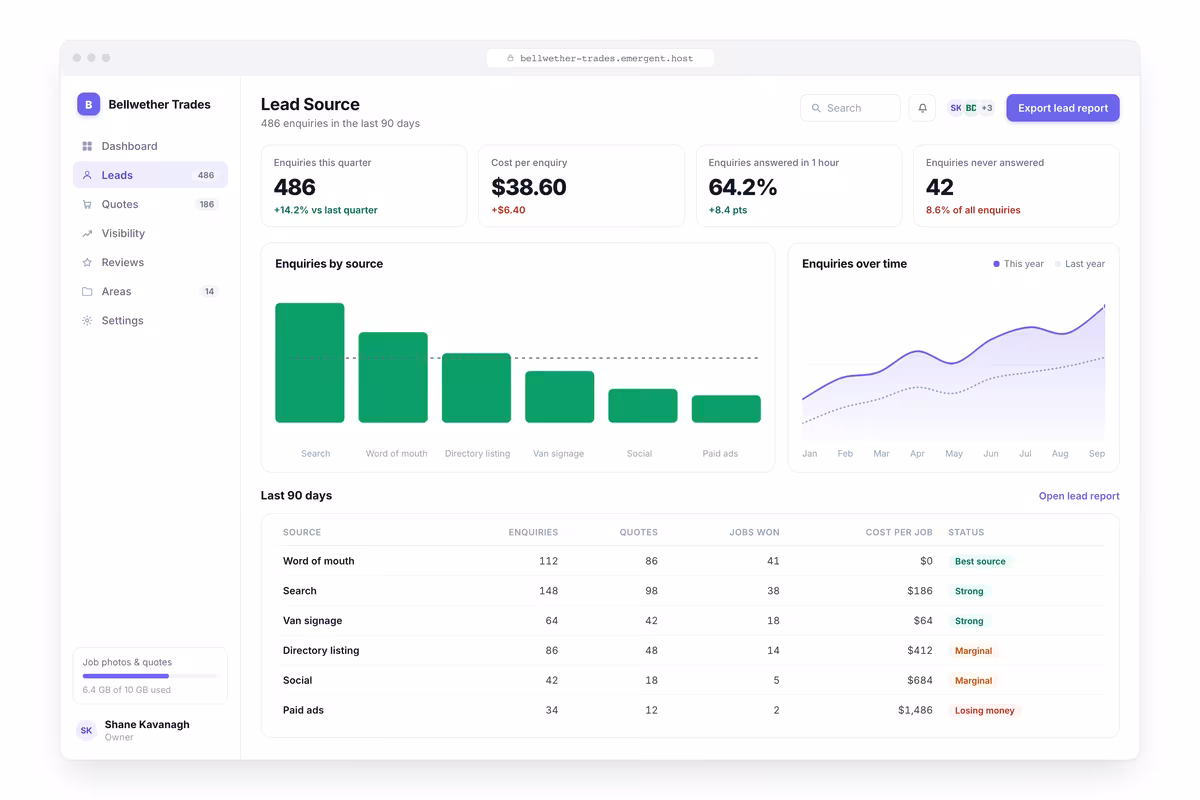Open lead report link

1079,496
